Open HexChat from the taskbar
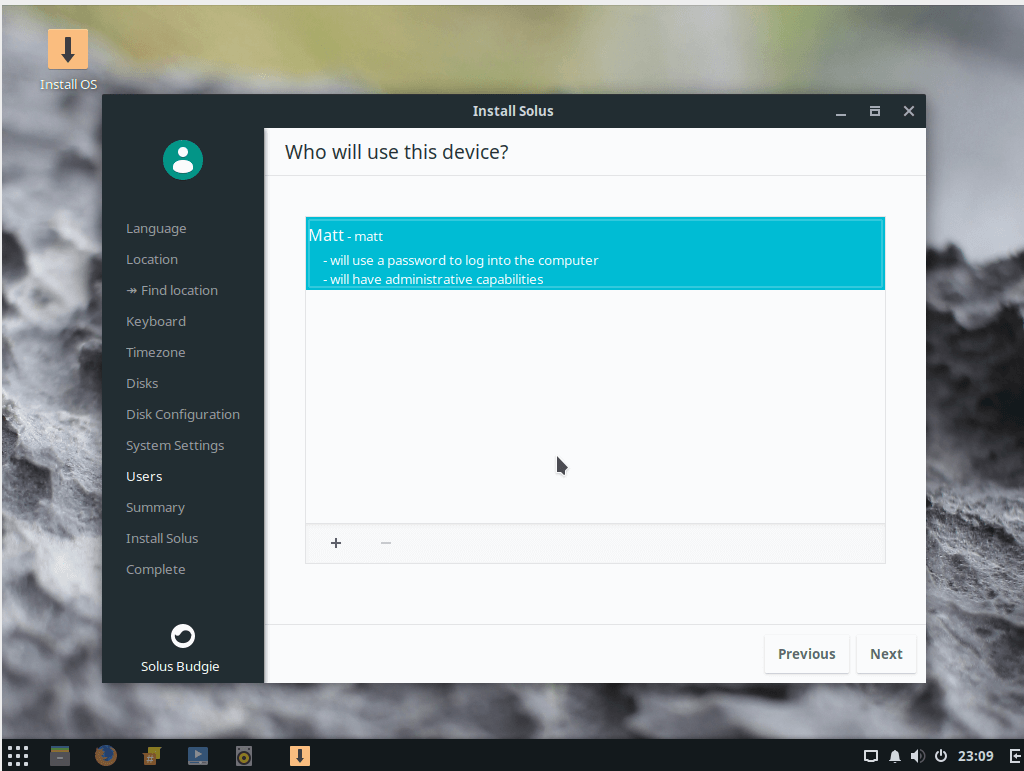Viewport: 1024px width, 771px height. click(152, 755)
